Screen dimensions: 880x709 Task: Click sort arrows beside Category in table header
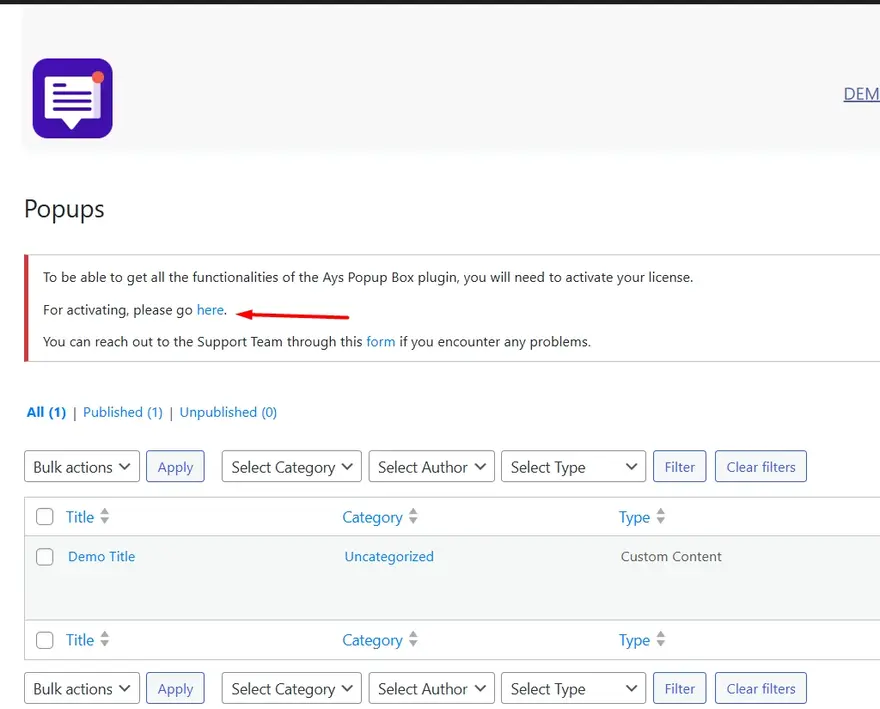pyautogui.click(x=413, y=517)
